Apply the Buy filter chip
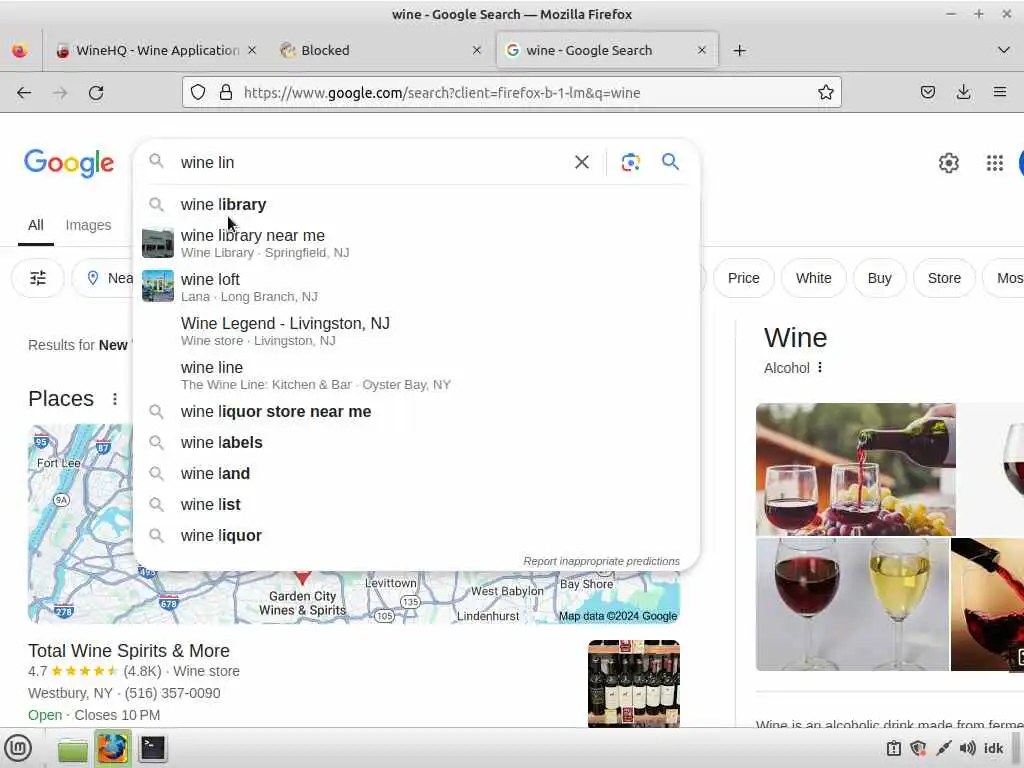1024x768 pixels. [x=879, y=278]
